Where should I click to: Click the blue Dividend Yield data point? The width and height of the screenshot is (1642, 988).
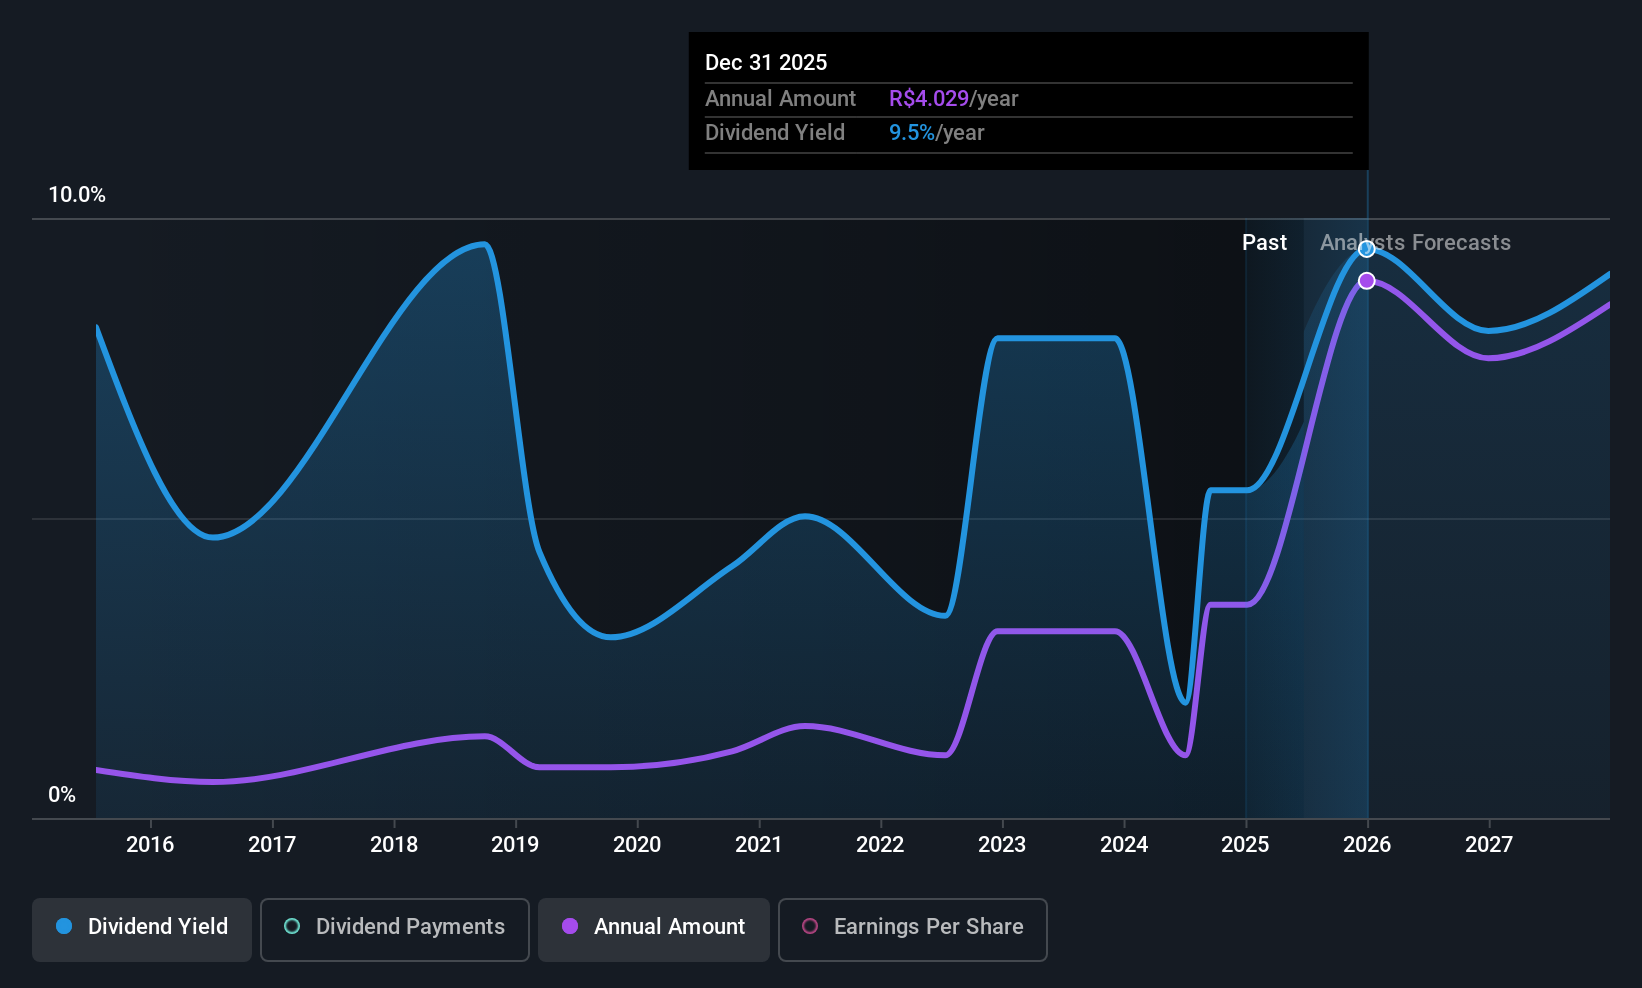[1367, 249]
